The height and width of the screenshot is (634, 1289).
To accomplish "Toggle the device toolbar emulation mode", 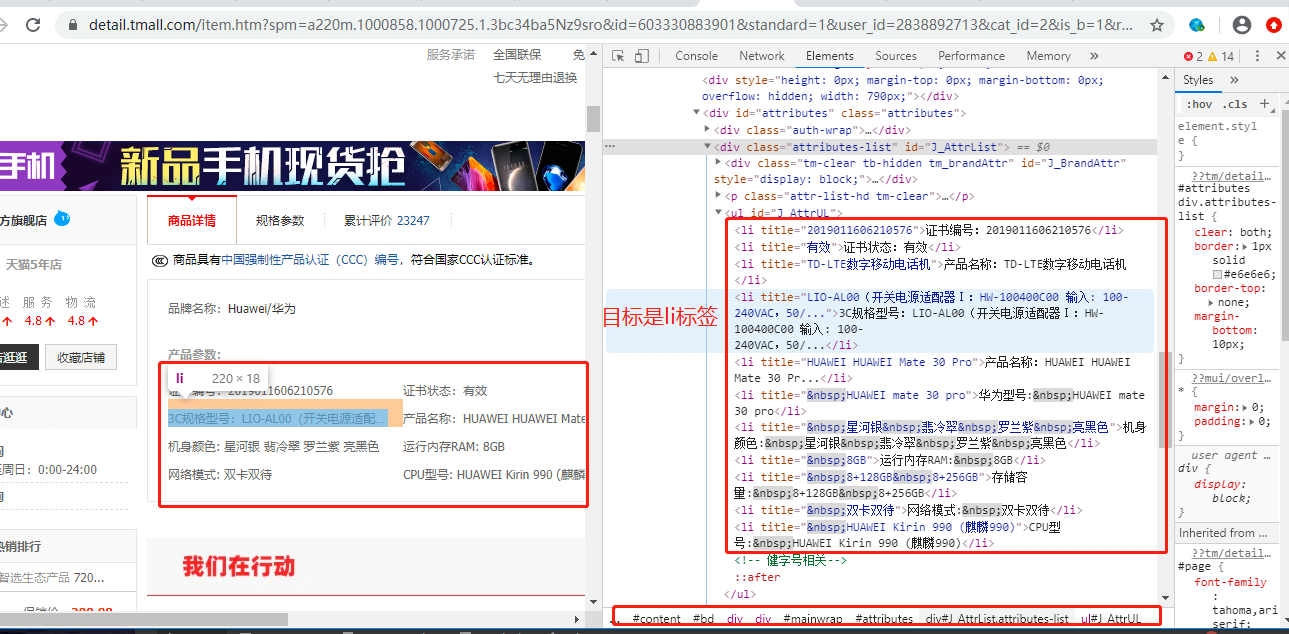I will click(x=641, y=56).
